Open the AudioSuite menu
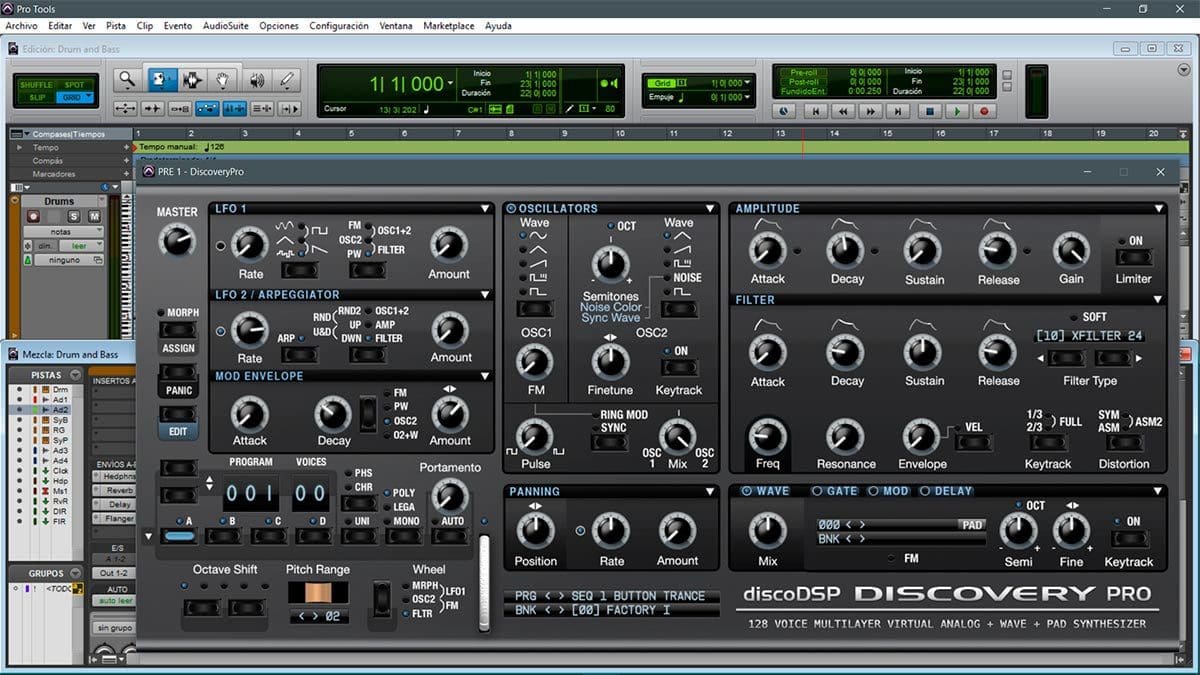Image resolution: width=1200 pixels, height=675 pixels. pyautogui.click(x=226, y=26)
